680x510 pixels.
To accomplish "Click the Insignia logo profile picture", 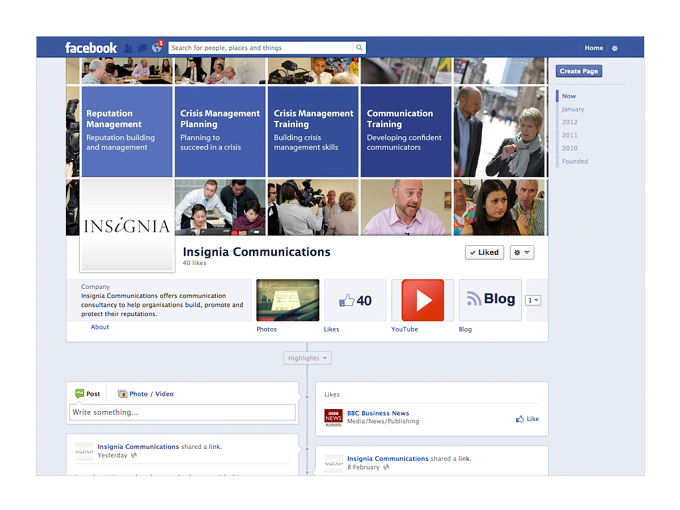I will (127, 226).
